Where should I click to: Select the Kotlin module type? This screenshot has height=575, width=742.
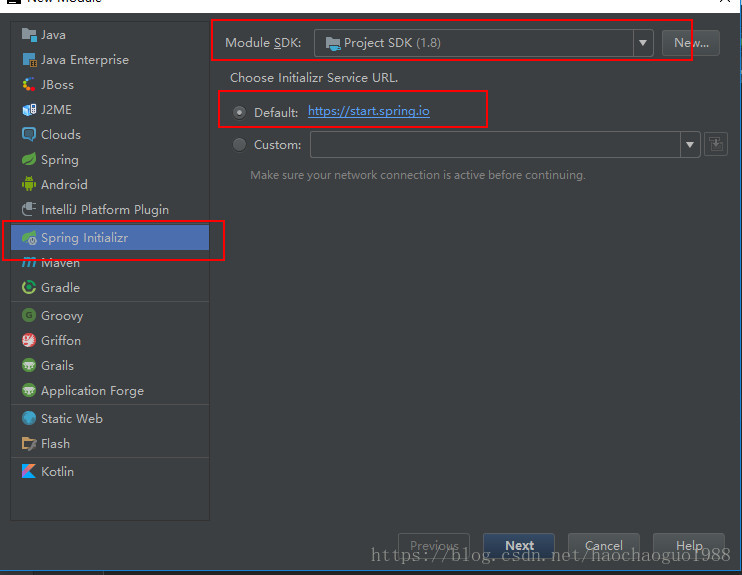point(110,471)
